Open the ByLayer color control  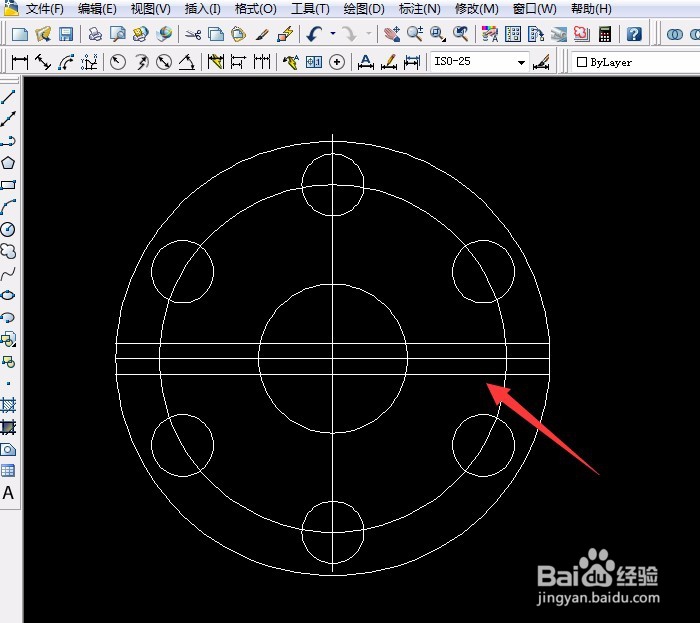pos(636,62)
